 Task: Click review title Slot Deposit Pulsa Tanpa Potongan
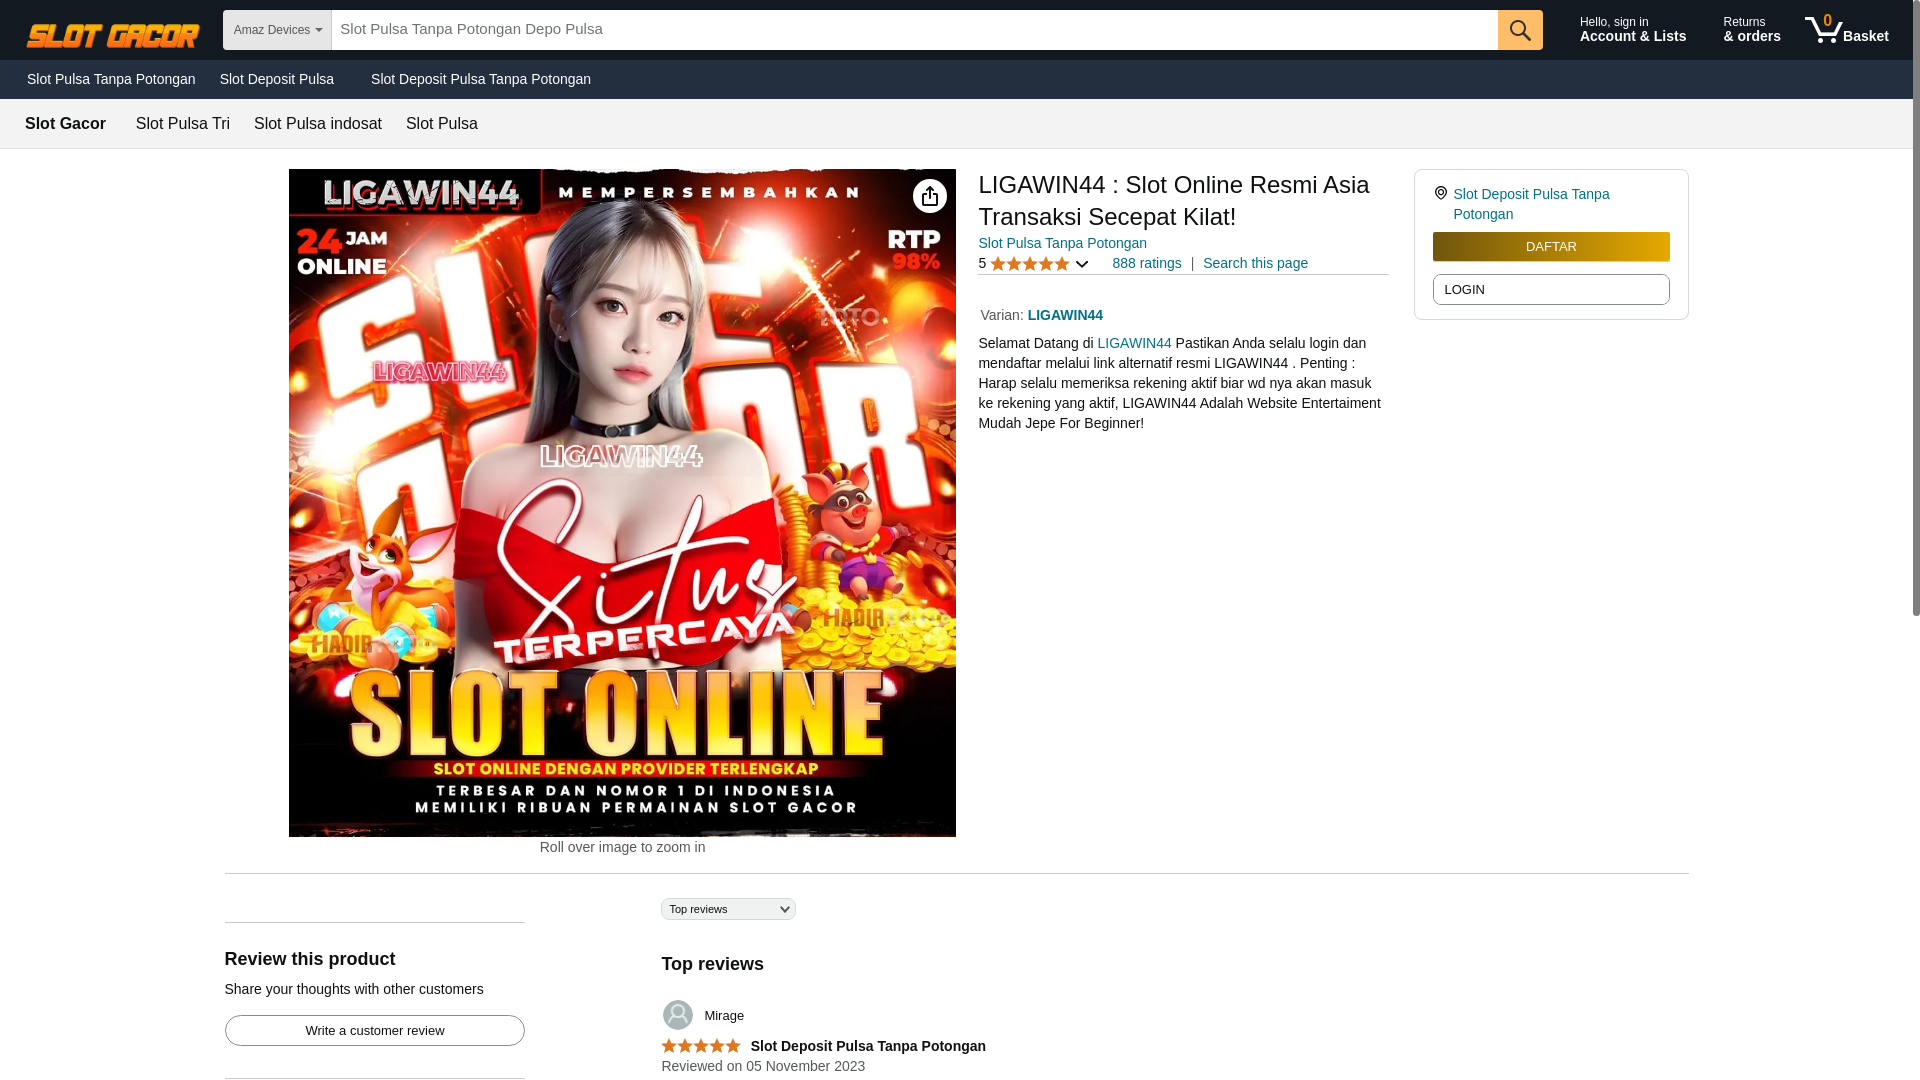click(x=868, y=1046)
